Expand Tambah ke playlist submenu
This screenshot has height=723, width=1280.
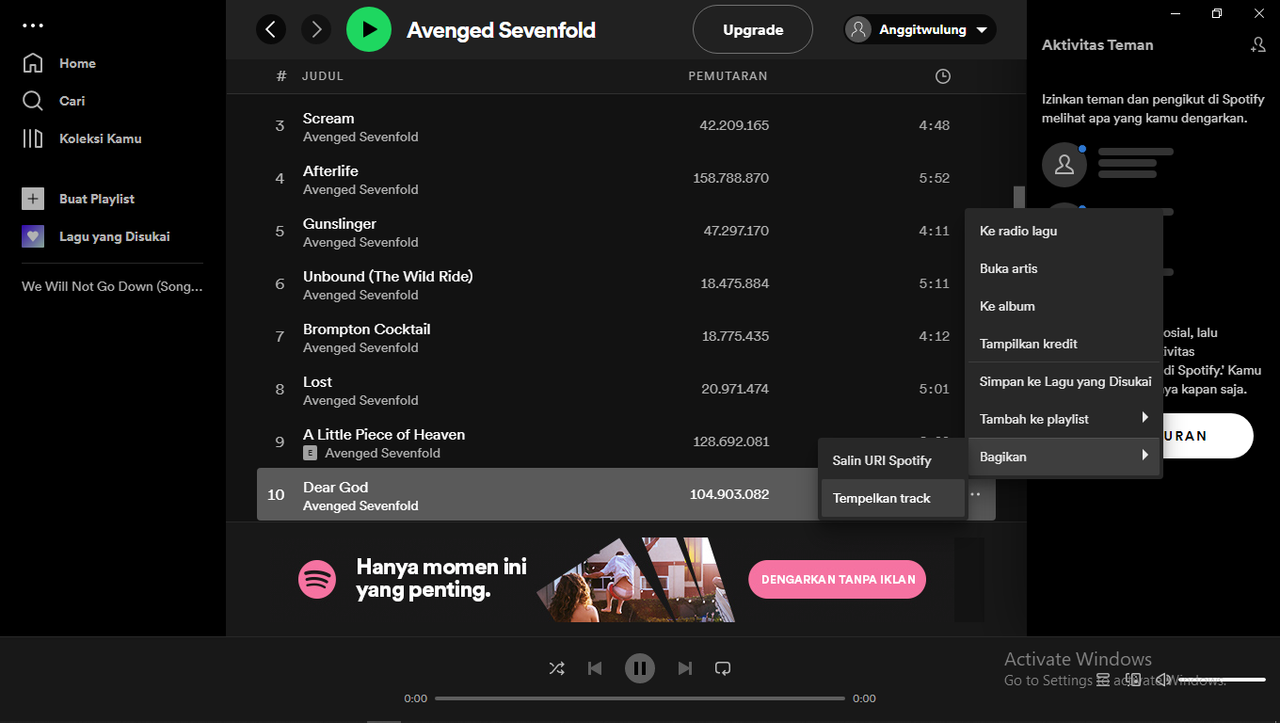1064,419
